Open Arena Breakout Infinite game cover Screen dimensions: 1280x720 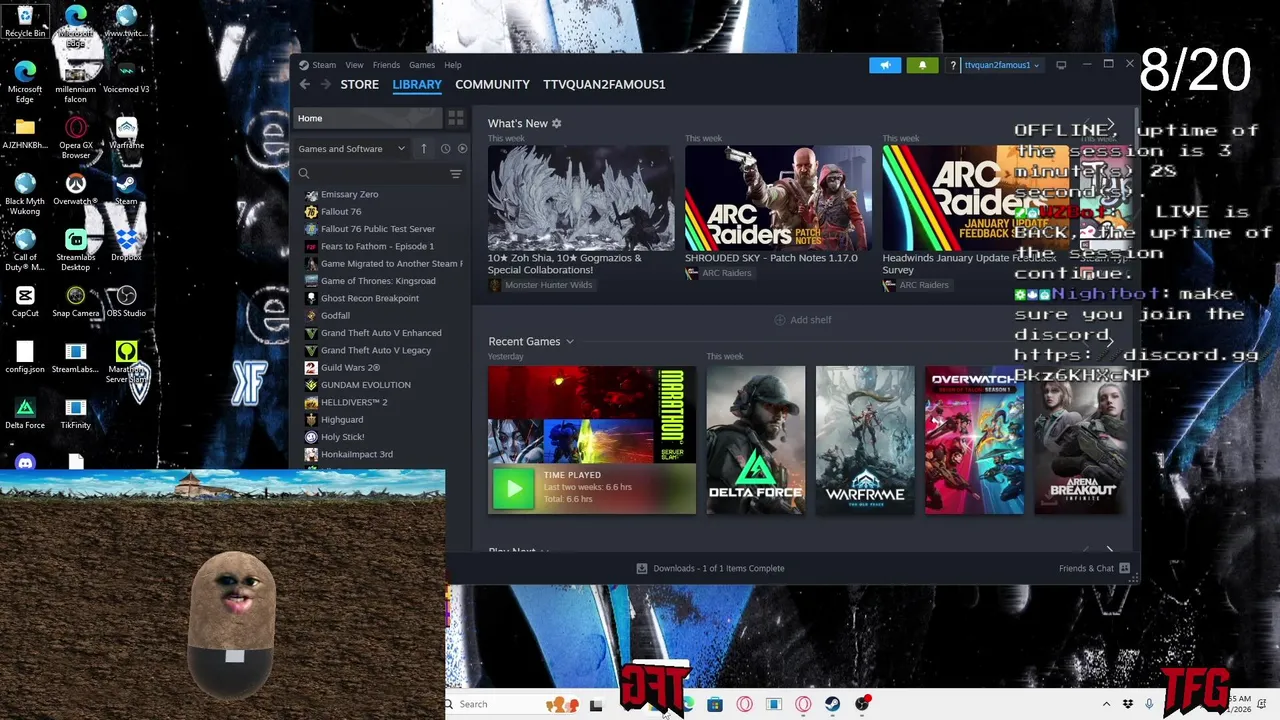[1082, 440]
